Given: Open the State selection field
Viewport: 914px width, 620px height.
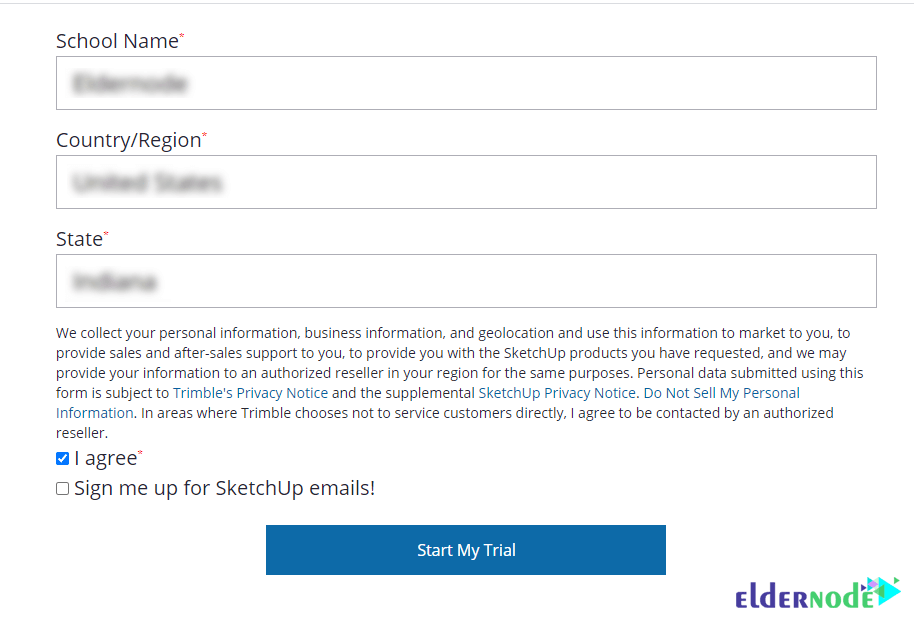Looking at the screenshot, I should click(x=466, y=281).
